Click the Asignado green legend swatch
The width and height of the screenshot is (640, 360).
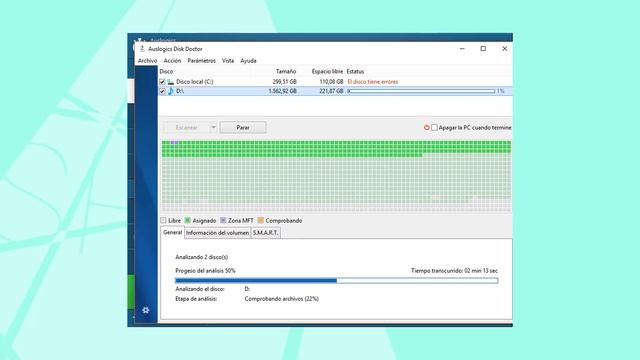[x=187, y=220]
